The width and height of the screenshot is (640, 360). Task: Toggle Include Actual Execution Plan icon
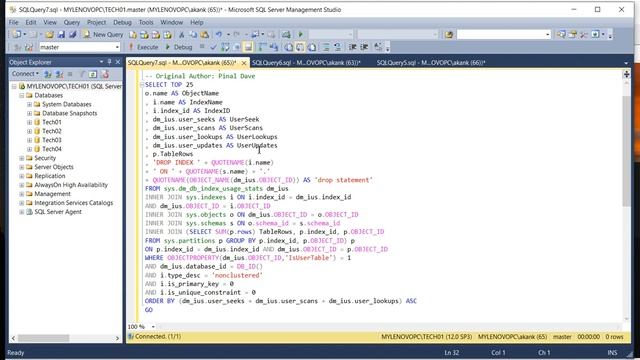coord(262,47)
